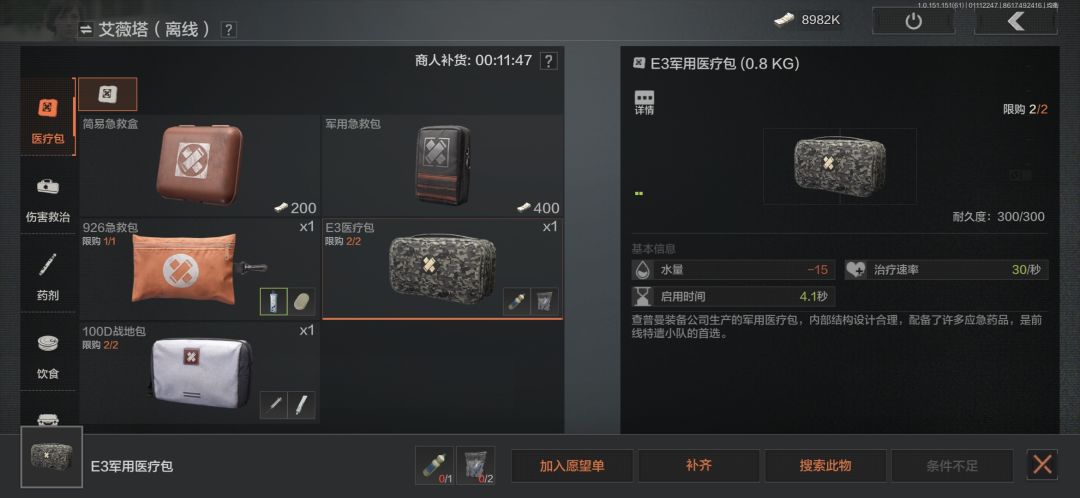1080x498 pixels.
Task: Click the water bottle 0/1 requirement slot
Action: pyautogui.click(x=435, y=466)
